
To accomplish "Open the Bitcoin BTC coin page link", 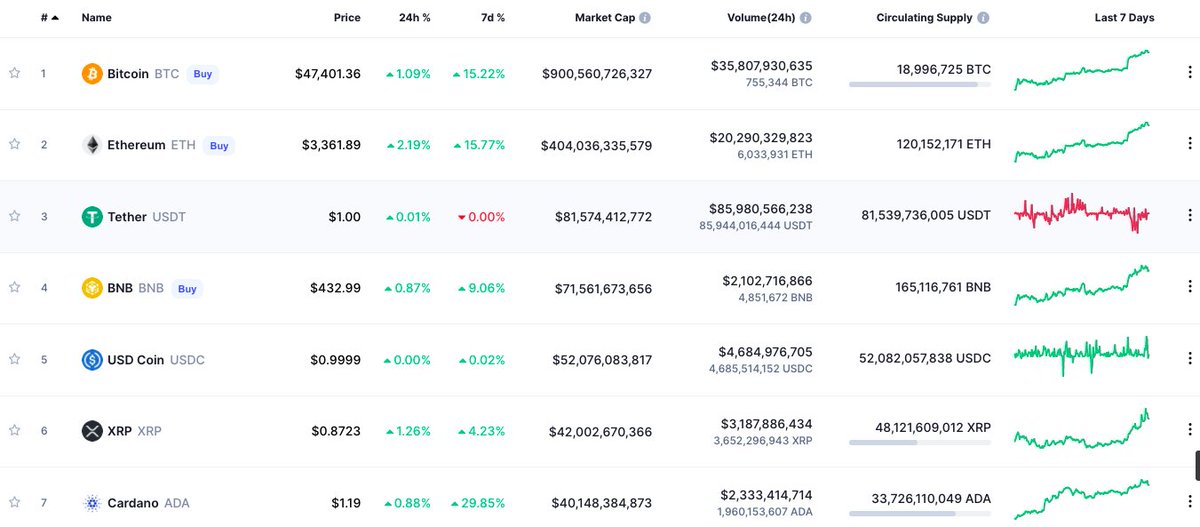I will coord(143,74).
